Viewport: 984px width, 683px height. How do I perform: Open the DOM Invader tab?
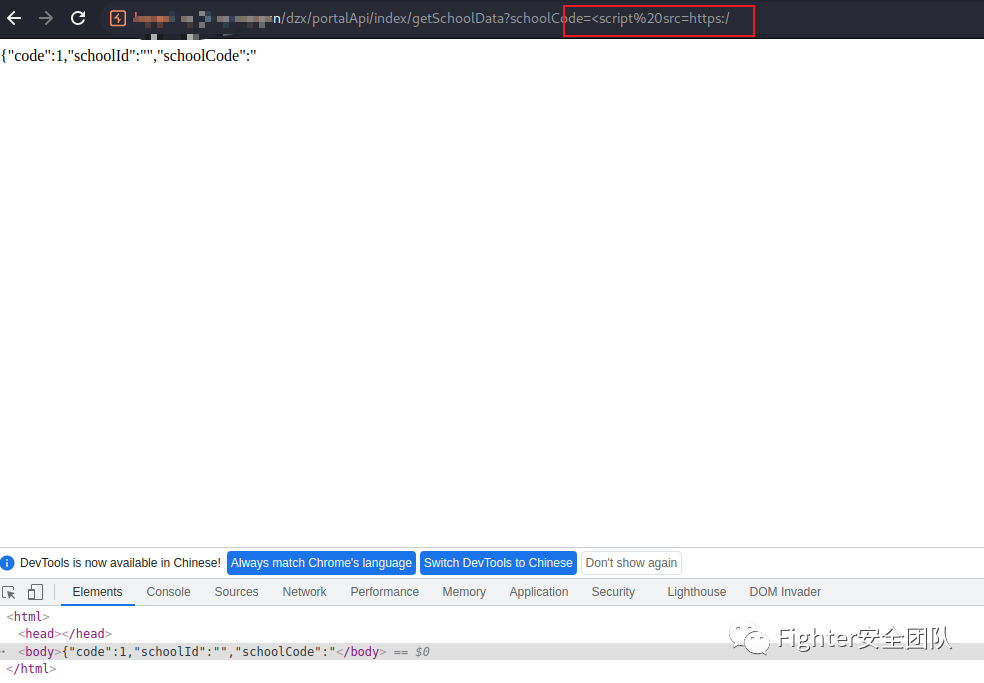(785, 592)
